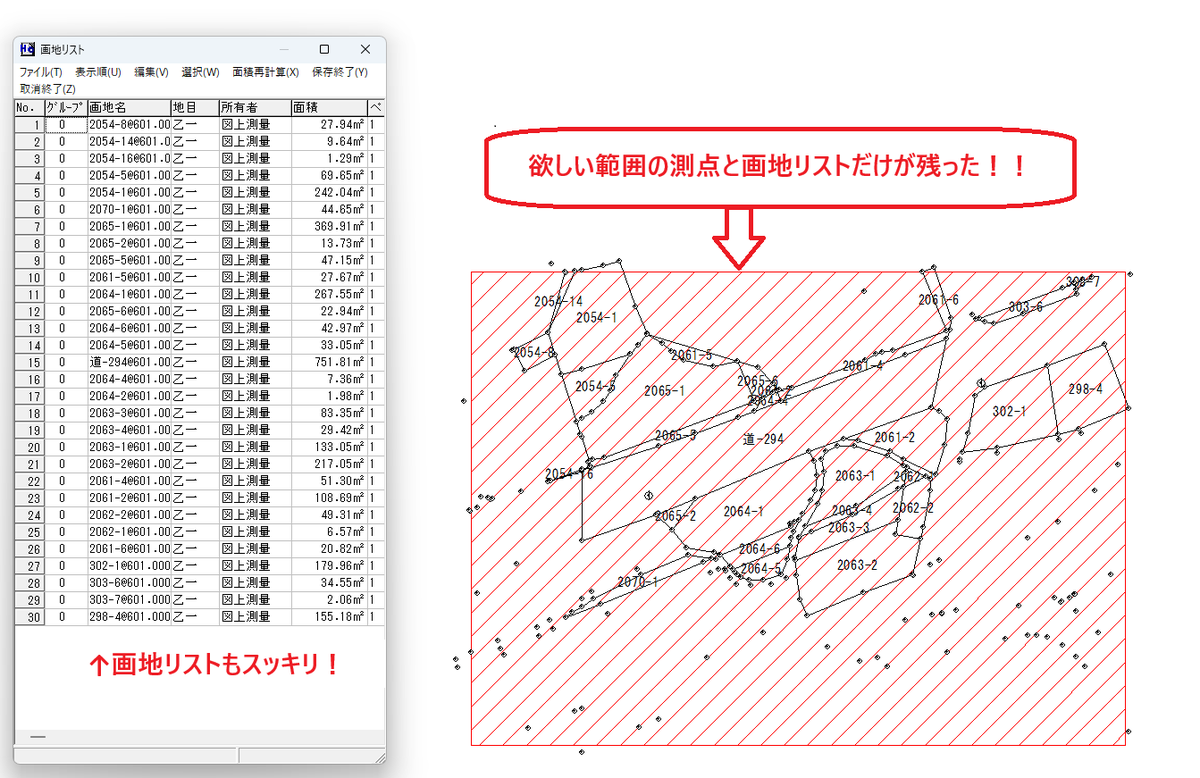Click the 267.55㎡ area cell

click(329, 294)
